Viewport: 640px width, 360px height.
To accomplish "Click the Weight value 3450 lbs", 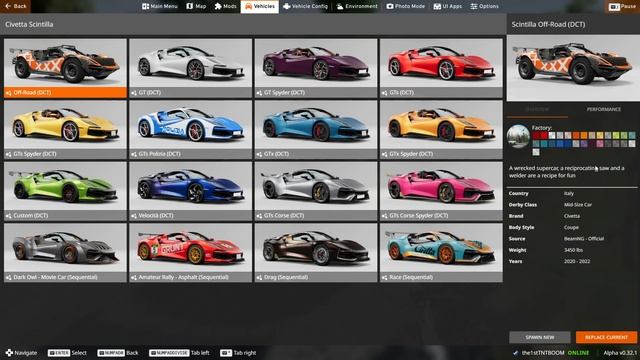I will click(573, 250).
